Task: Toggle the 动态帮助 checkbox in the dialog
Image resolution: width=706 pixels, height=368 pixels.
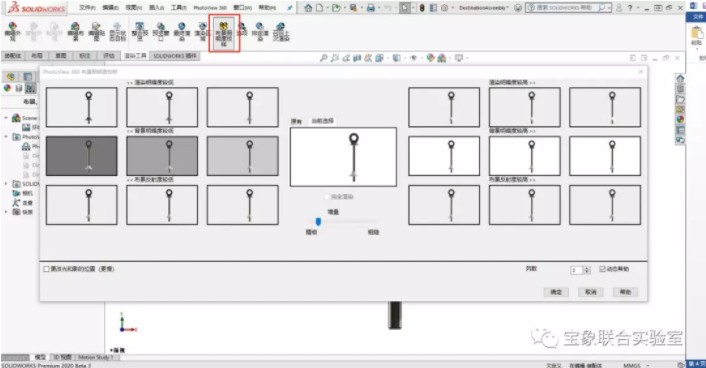Action: [602, 269]
